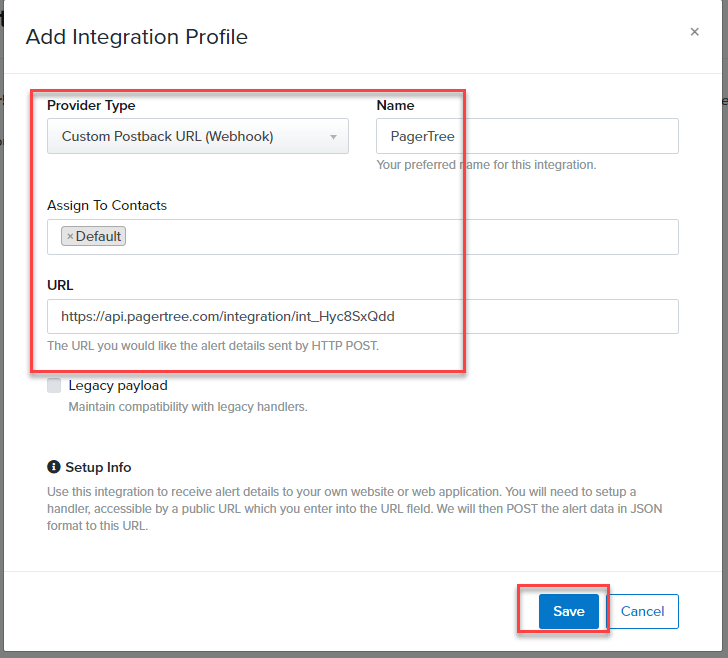This screenshot has height=658, width=728.
Task: Click the Setup Info heading
Action: [98, 467]
